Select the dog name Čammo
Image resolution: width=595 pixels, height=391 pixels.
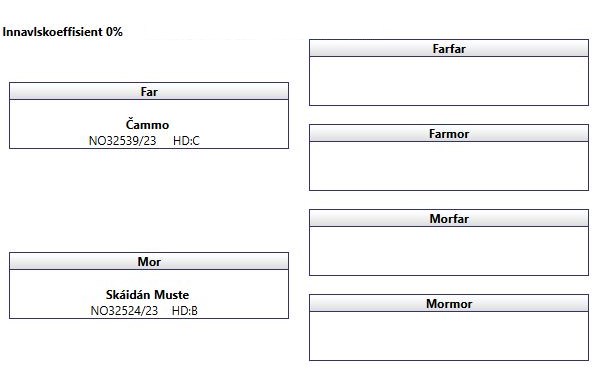pyautogui.click(x=147, y=125)
